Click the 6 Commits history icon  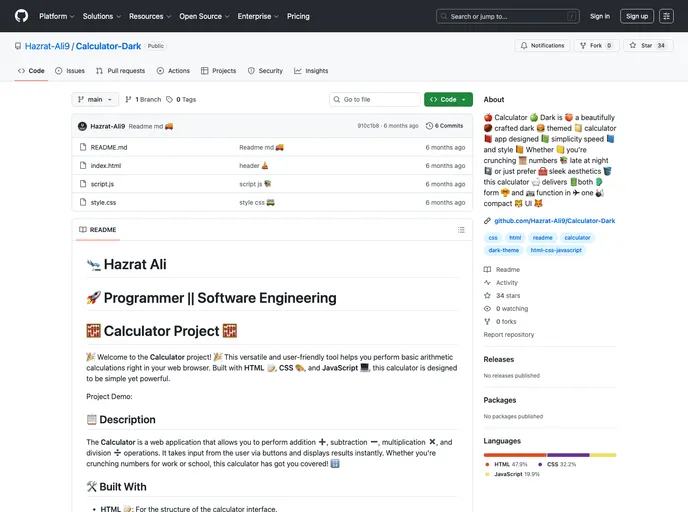coord(444,126)
